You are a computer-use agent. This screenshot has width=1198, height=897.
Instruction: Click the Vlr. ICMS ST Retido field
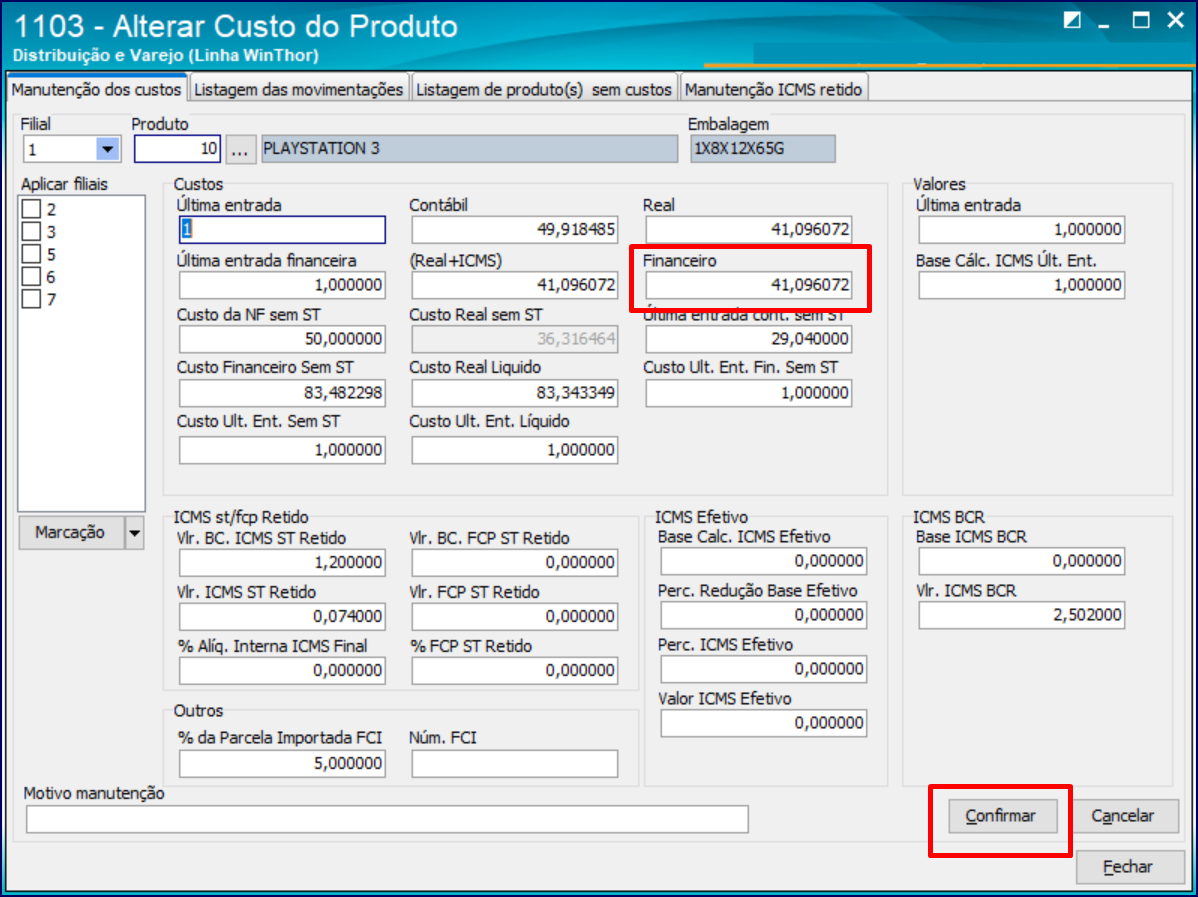pyautogui.click(x=282, y=617)
